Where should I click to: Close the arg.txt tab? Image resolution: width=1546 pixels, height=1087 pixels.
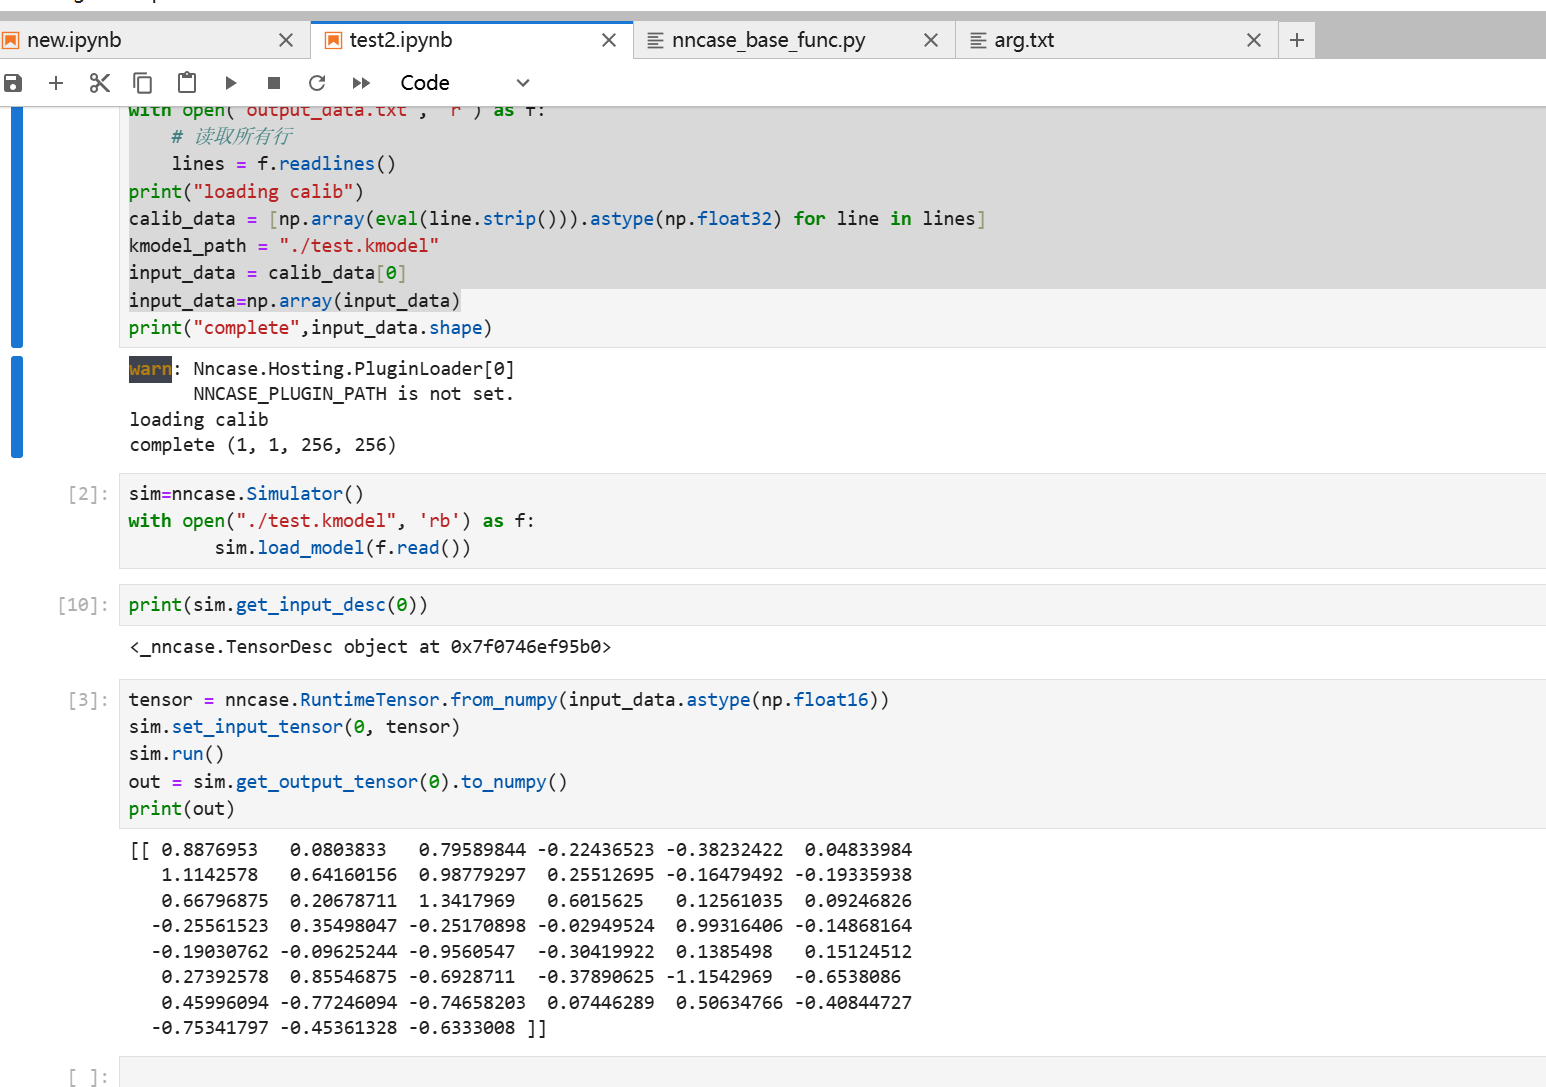(1254, 40)
